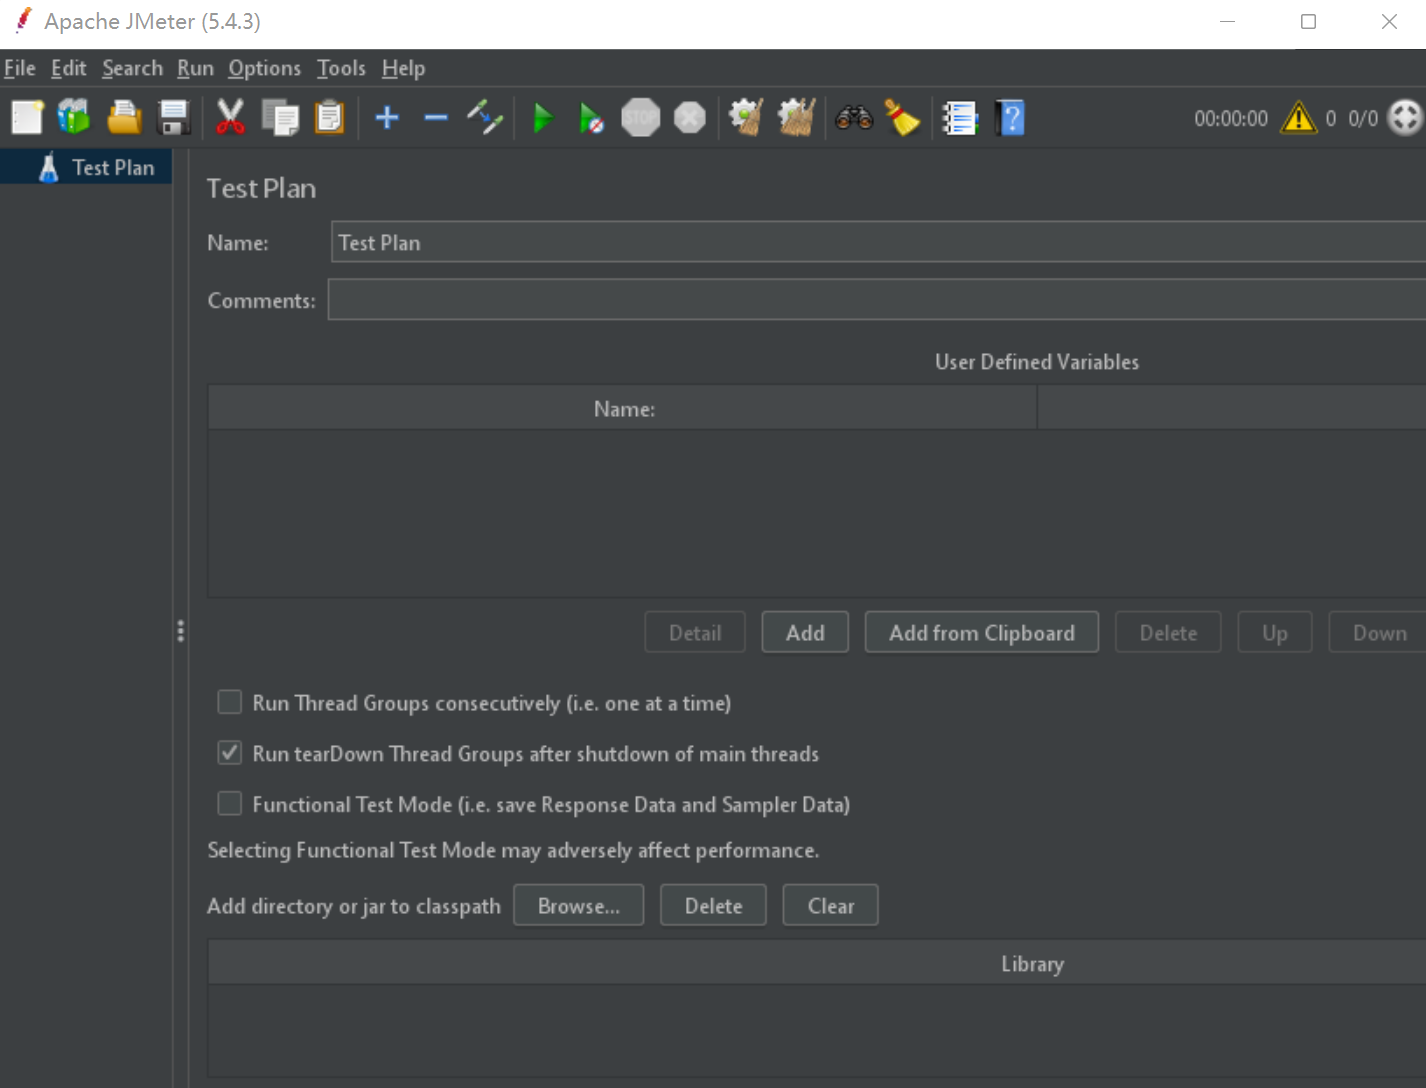Click the Down button
This screenshot has height=1088, width=1426.
pyautogui.click(x=1379, y=632)
